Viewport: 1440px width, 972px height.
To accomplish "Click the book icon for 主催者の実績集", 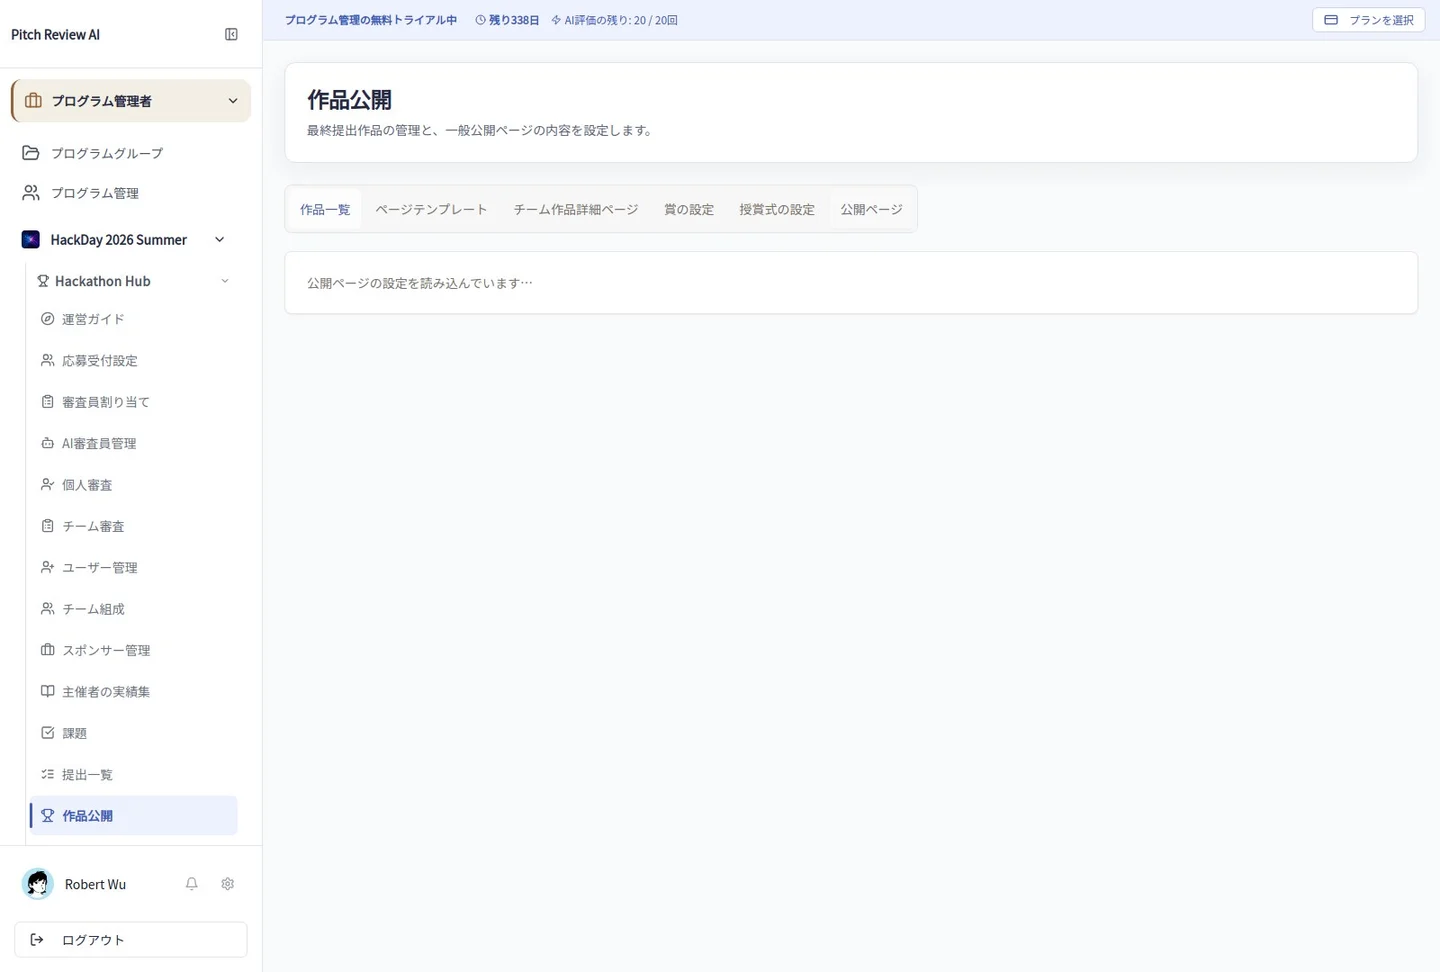I will coord(47,692).
